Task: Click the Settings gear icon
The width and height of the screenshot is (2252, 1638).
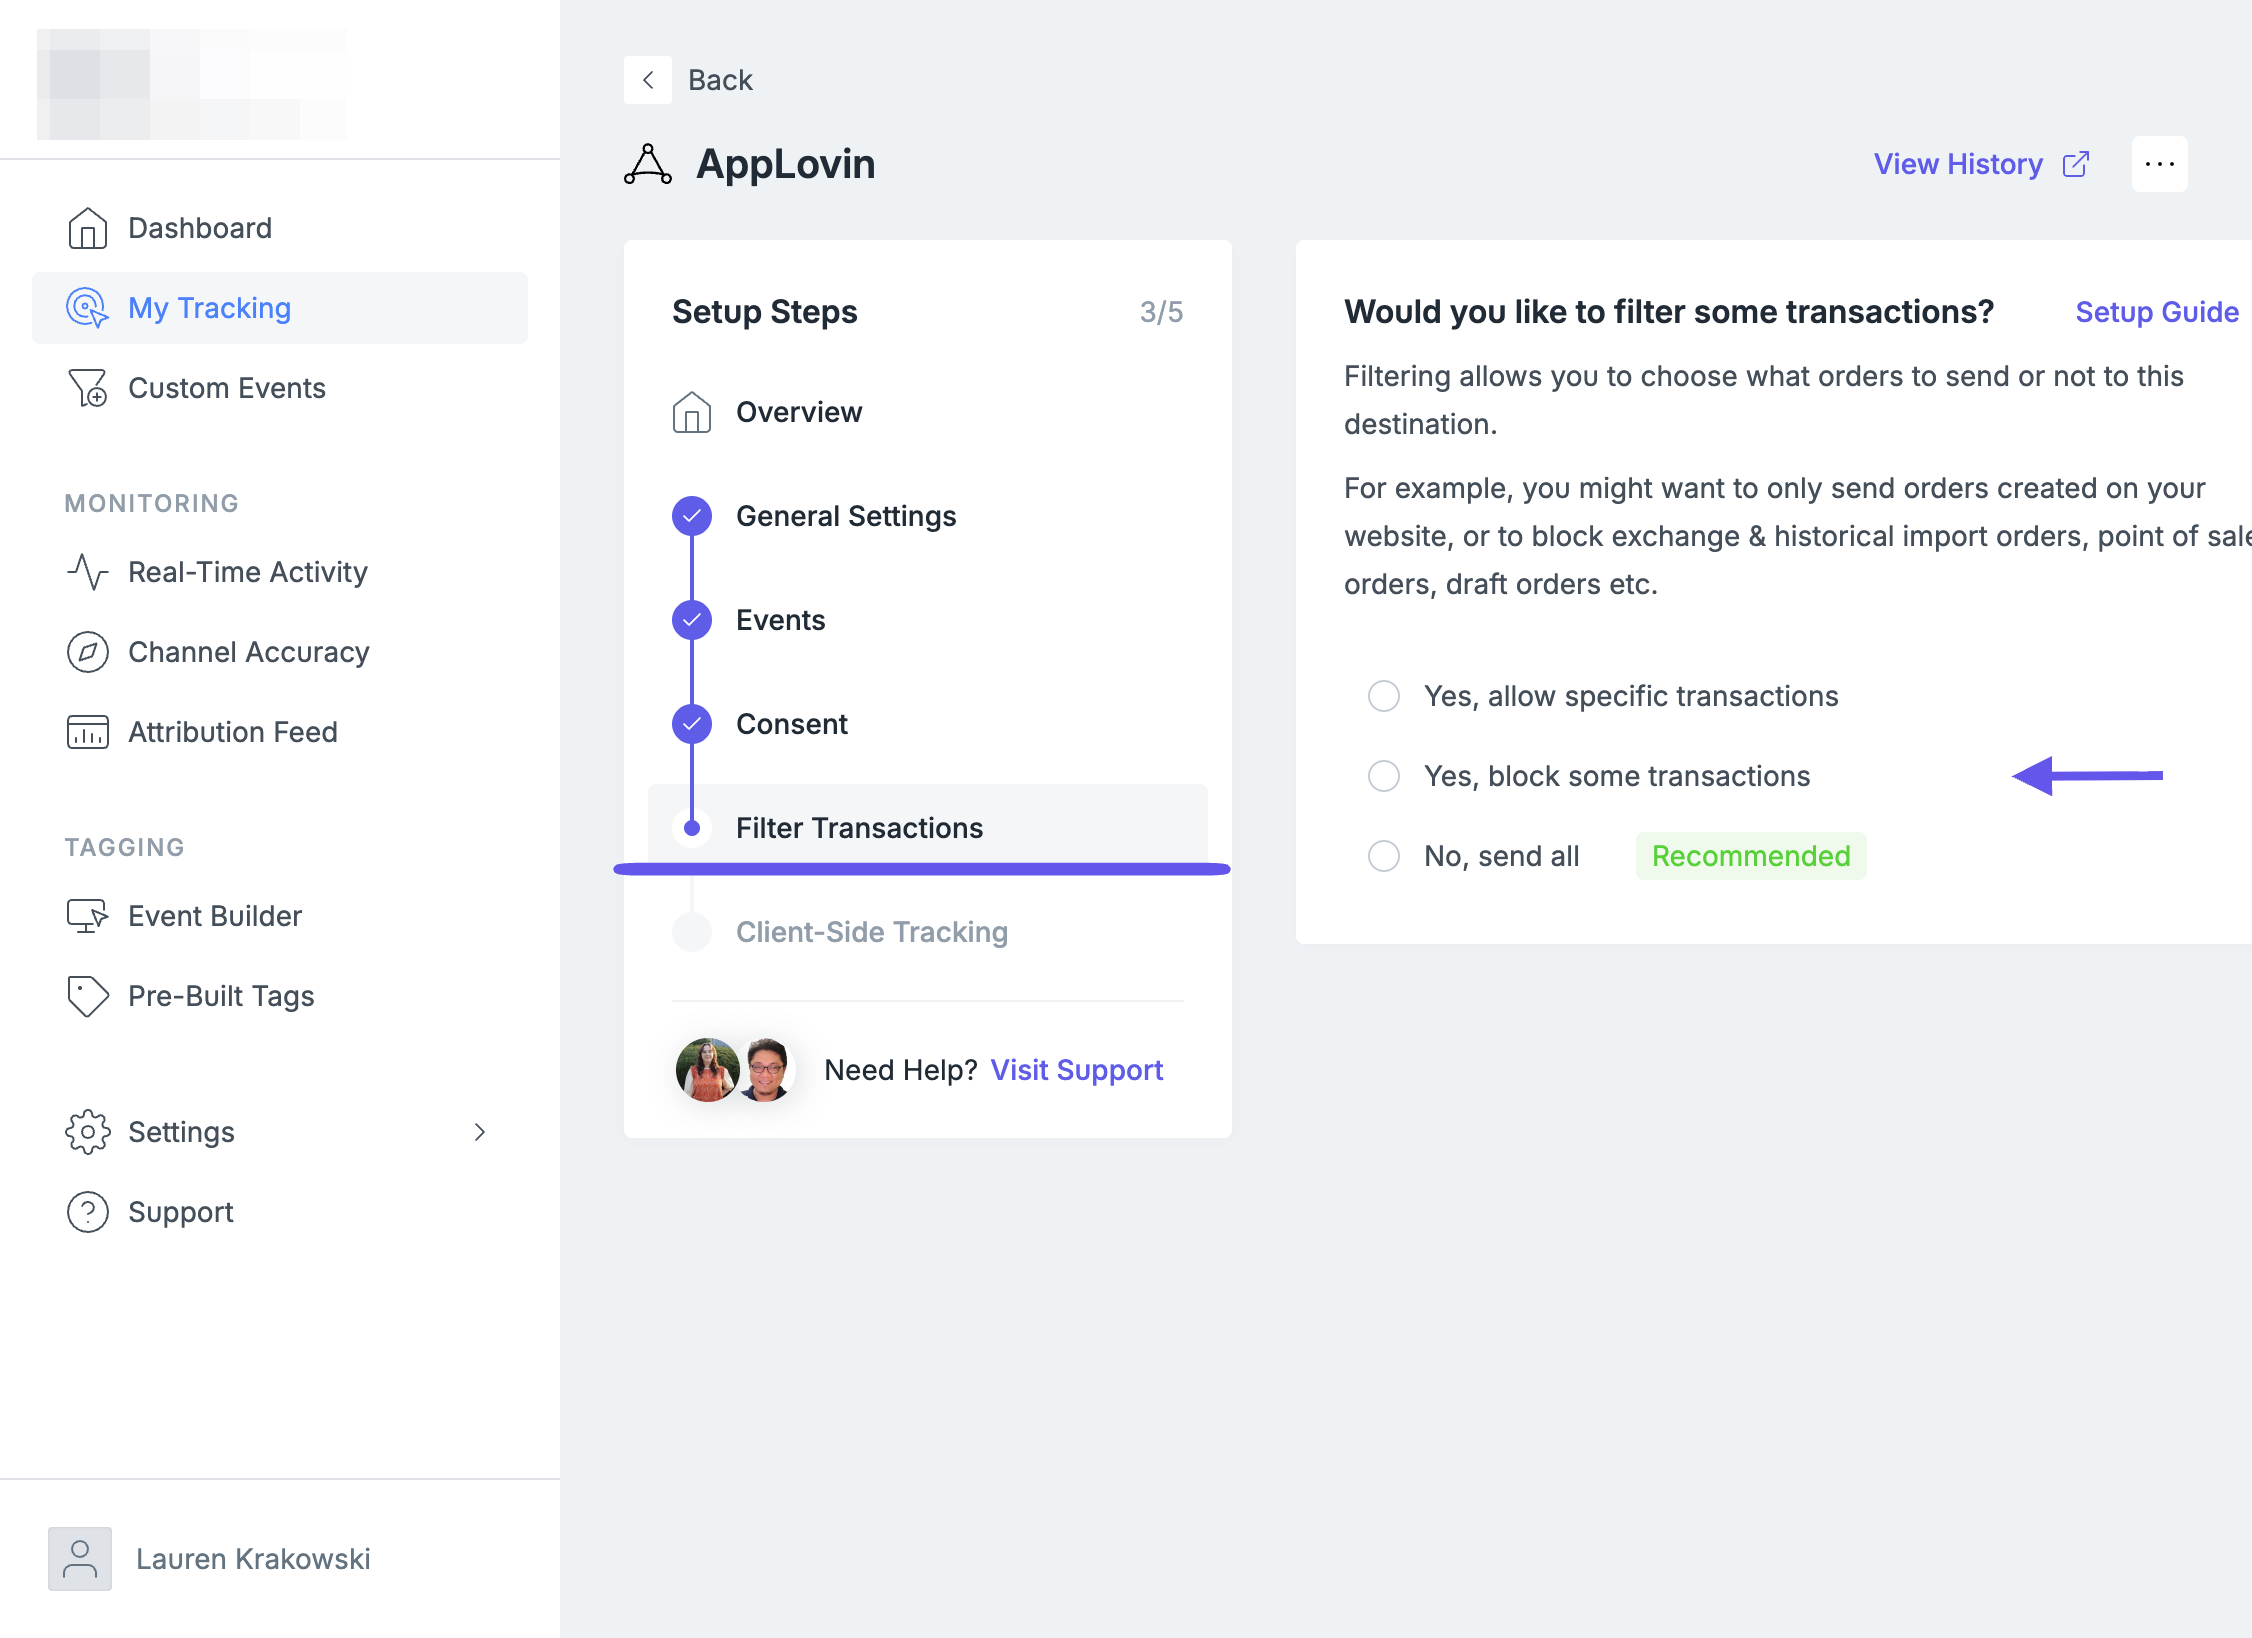Action: point(88,1132)
